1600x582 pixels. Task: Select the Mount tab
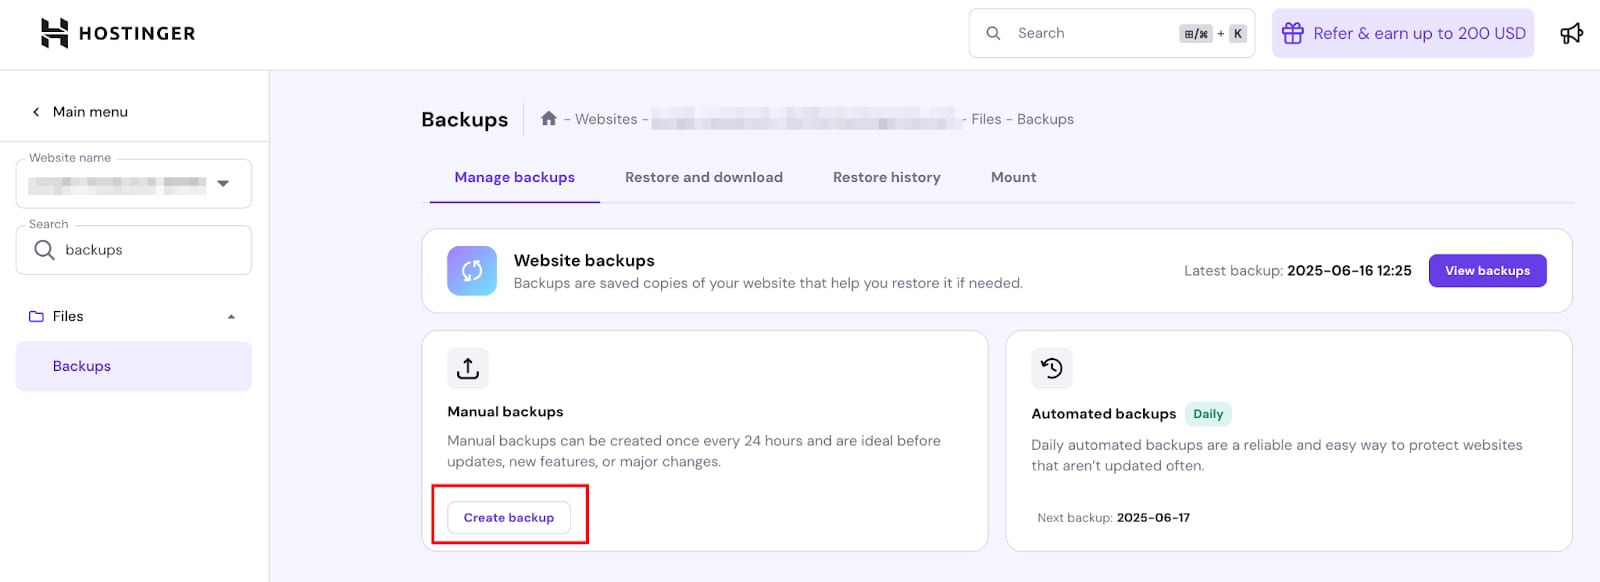(x=1013, y=177)
